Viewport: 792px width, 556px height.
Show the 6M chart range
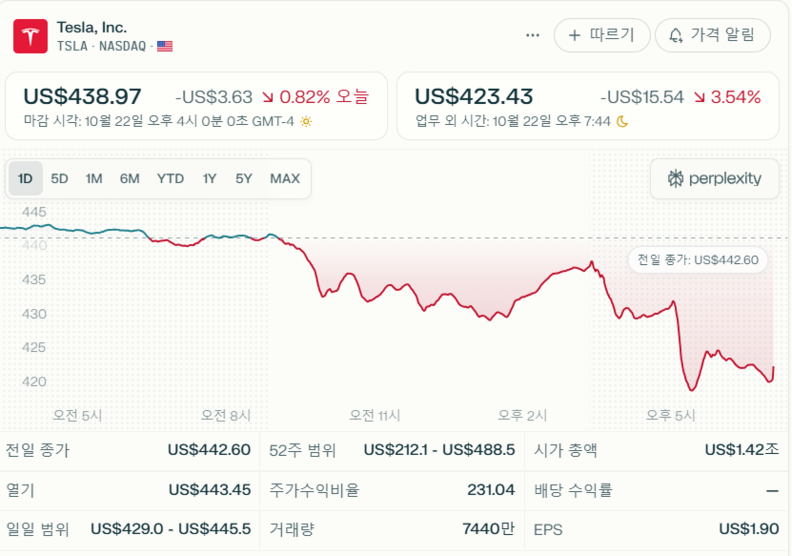[x=130, y=179]
